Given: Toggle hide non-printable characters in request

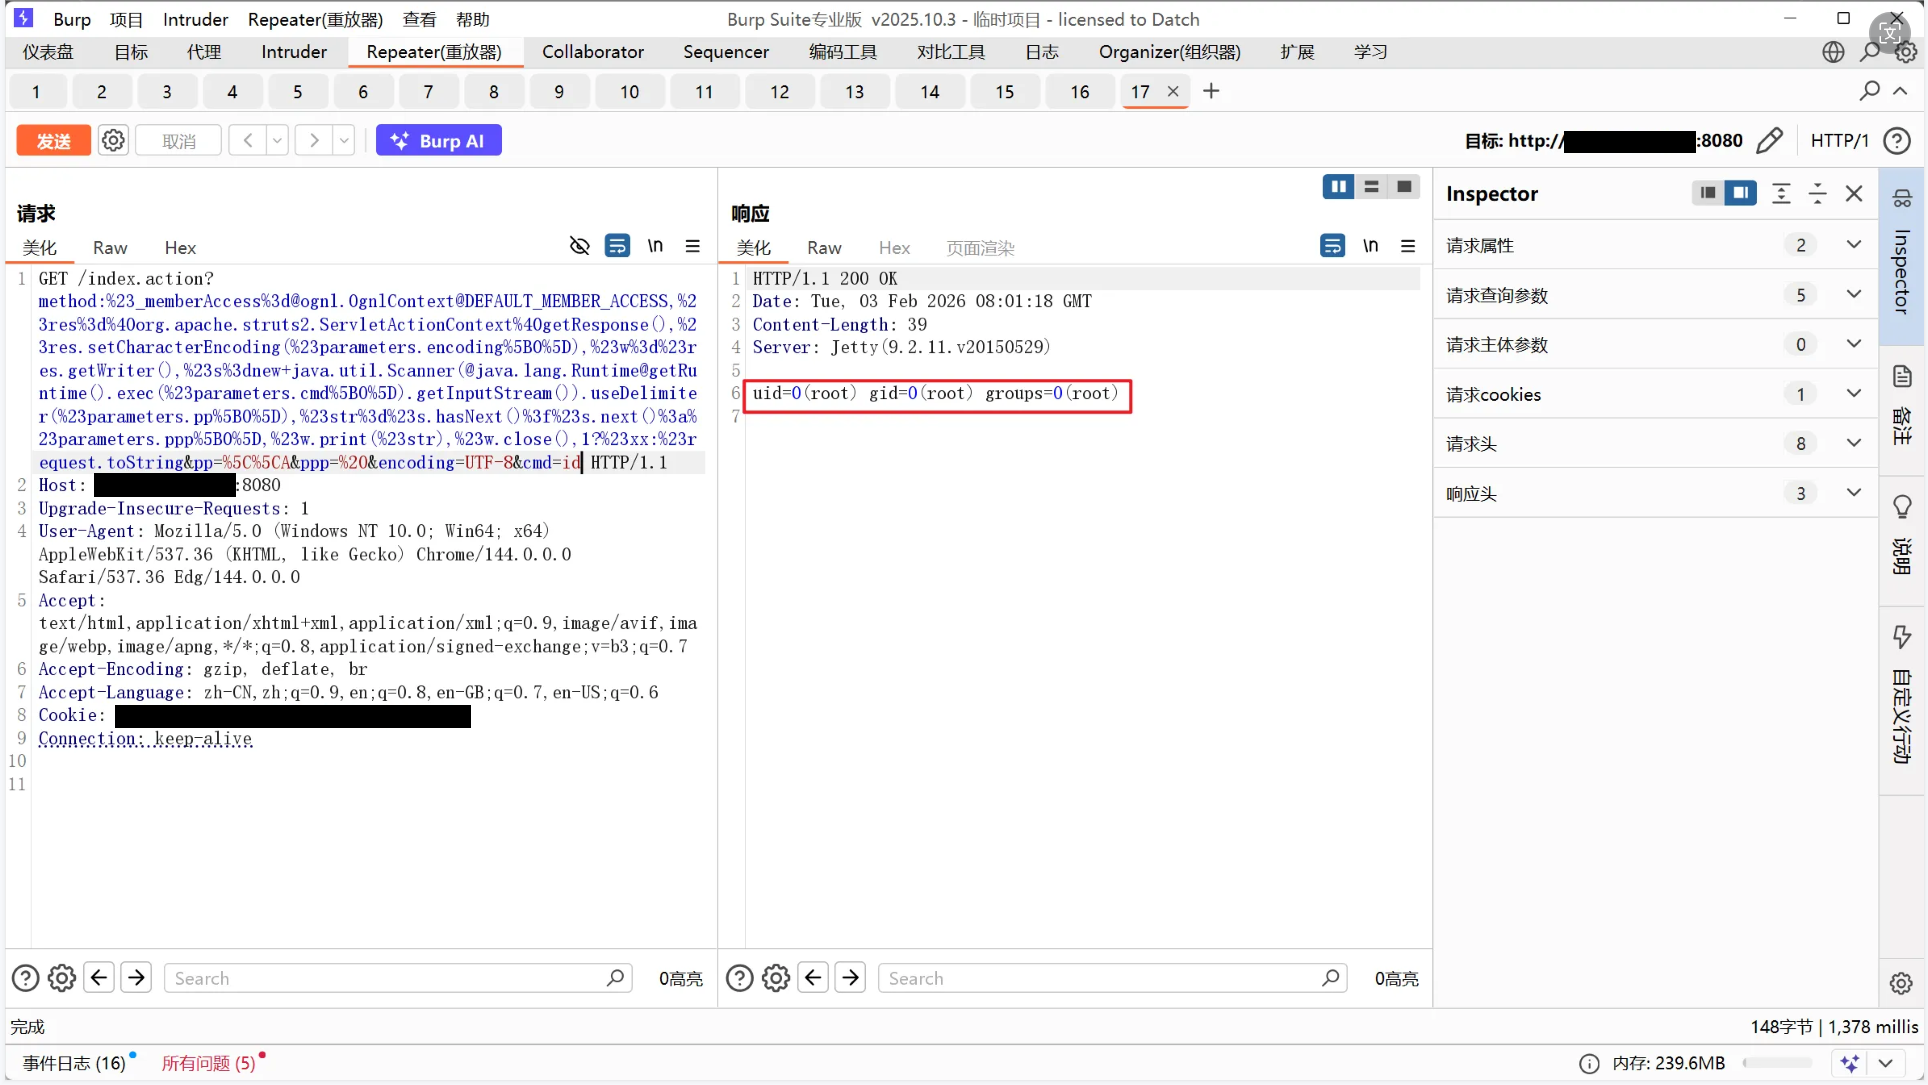Looking at the screenshot, I should pyautogui.click(x=579, y=246).
